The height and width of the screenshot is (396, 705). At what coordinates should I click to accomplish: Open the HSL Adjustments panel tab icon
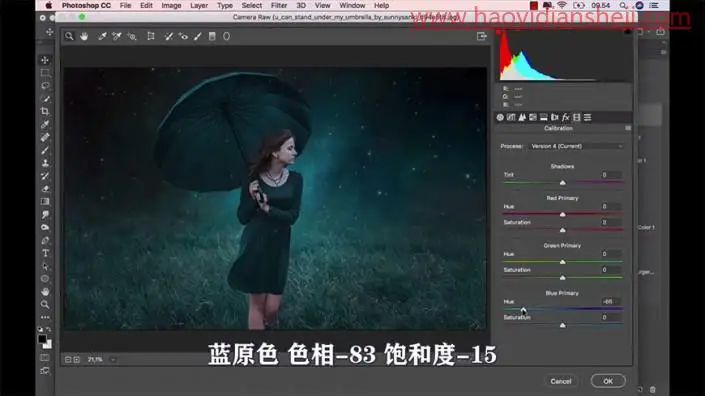click(x=533, y=117)
